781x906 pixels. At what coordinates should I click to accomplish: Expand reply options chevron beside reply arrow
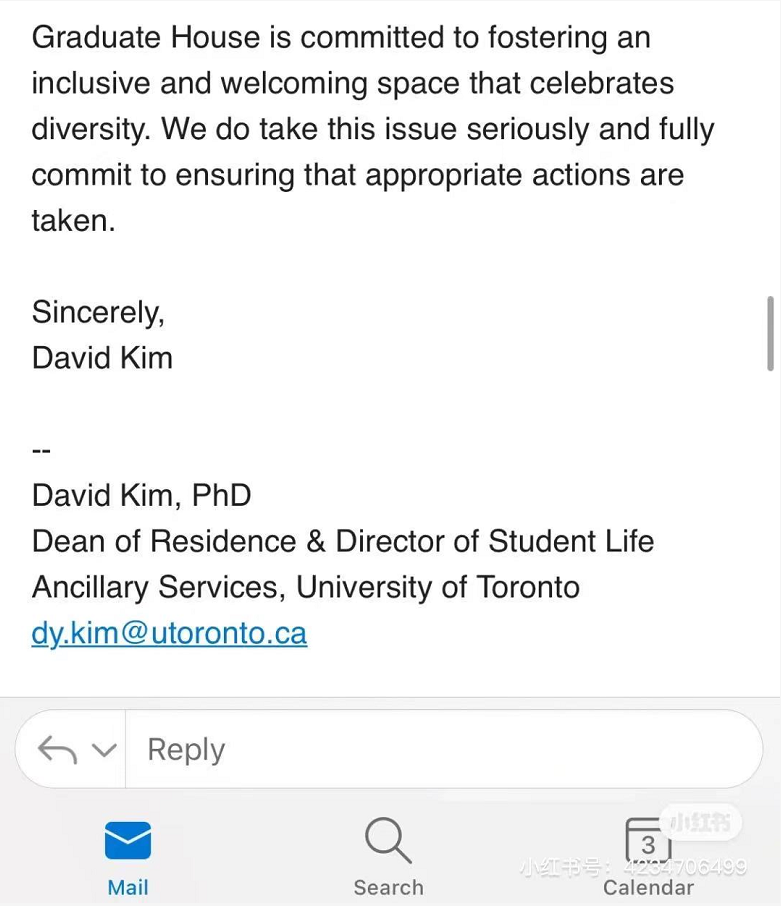(103, 750)
